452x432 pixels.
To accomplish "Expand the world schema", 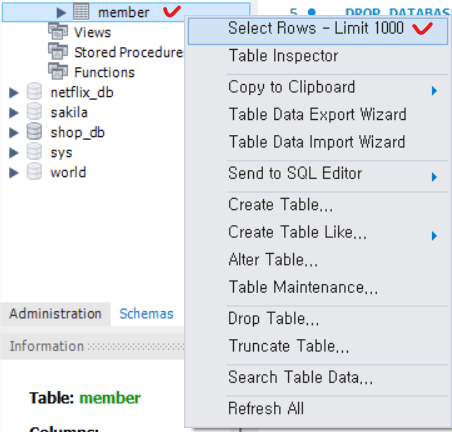I will 14,173.
